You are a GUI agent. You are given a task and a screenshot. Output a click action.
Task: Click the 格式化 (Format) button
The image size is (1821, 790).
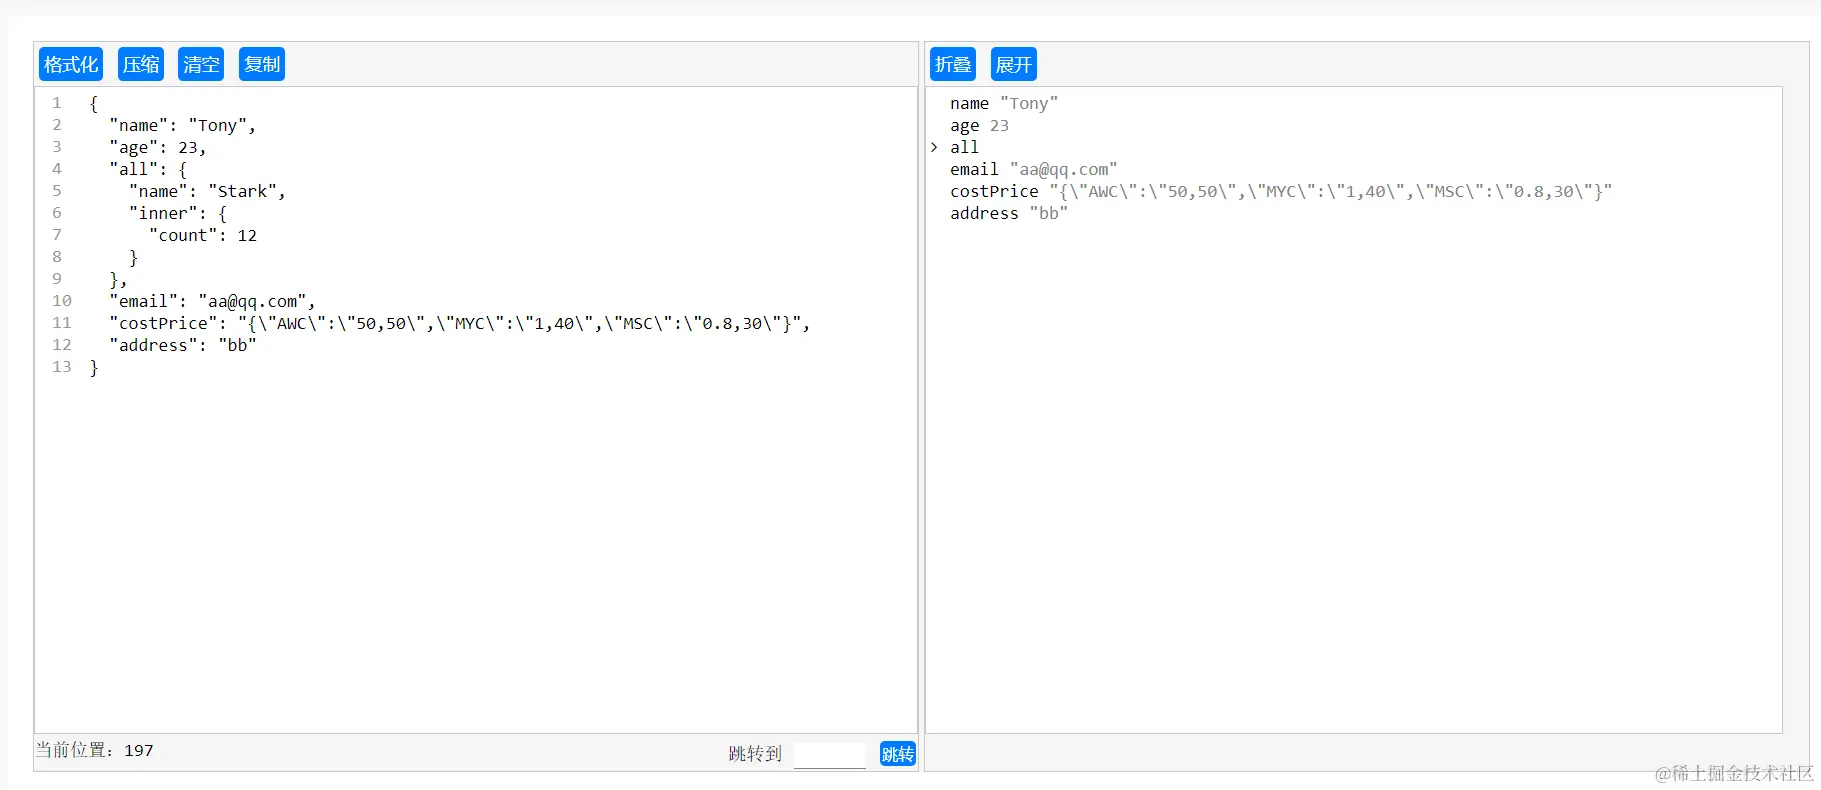pos(71,65)
